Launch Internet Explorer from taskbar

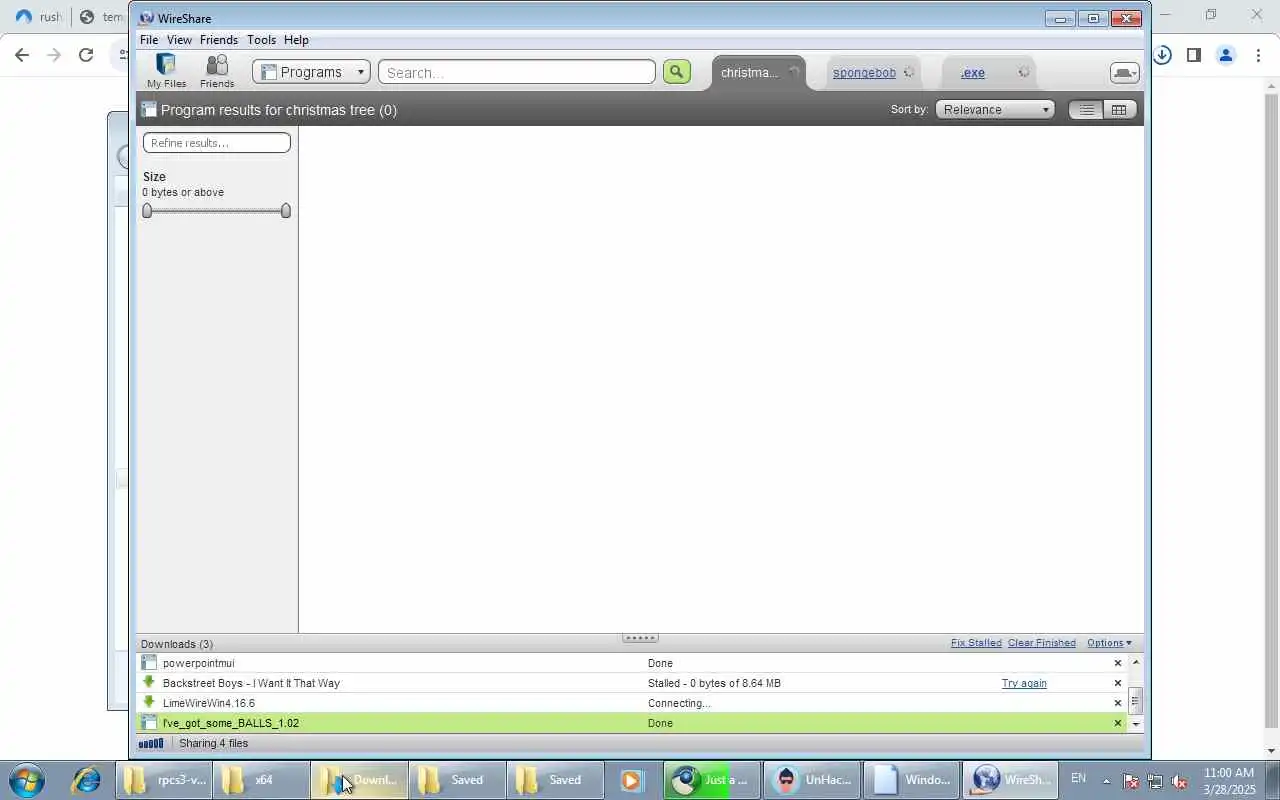tap(85, 780)
